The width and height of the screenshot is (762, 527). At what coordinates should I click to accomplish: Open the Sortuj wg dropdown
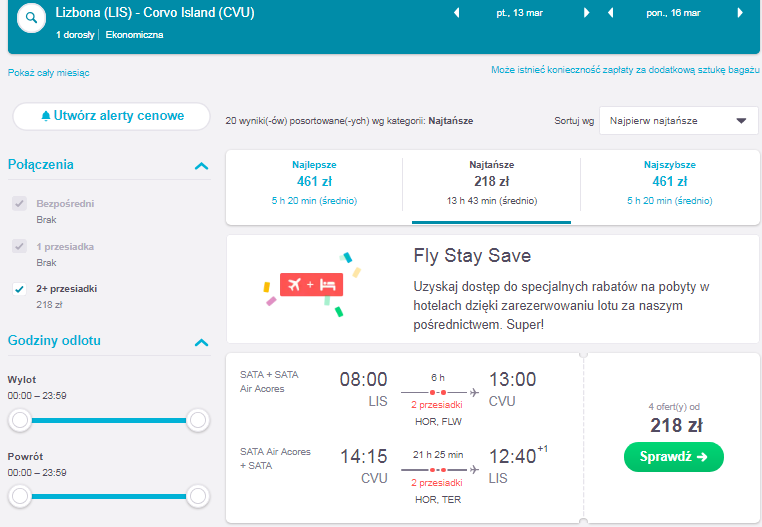click(x=678, y=121)
